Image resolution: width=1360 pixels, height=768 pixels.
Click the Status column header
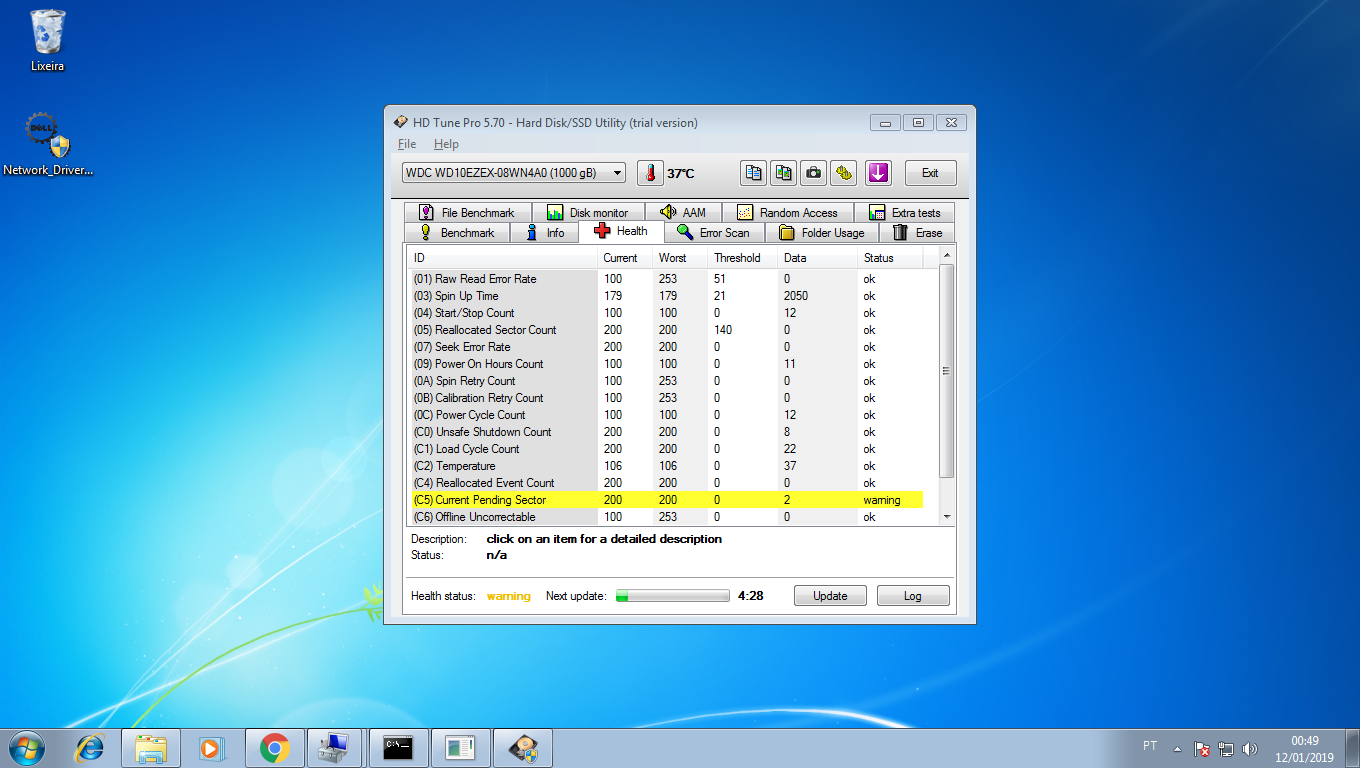tap(890, 258)
